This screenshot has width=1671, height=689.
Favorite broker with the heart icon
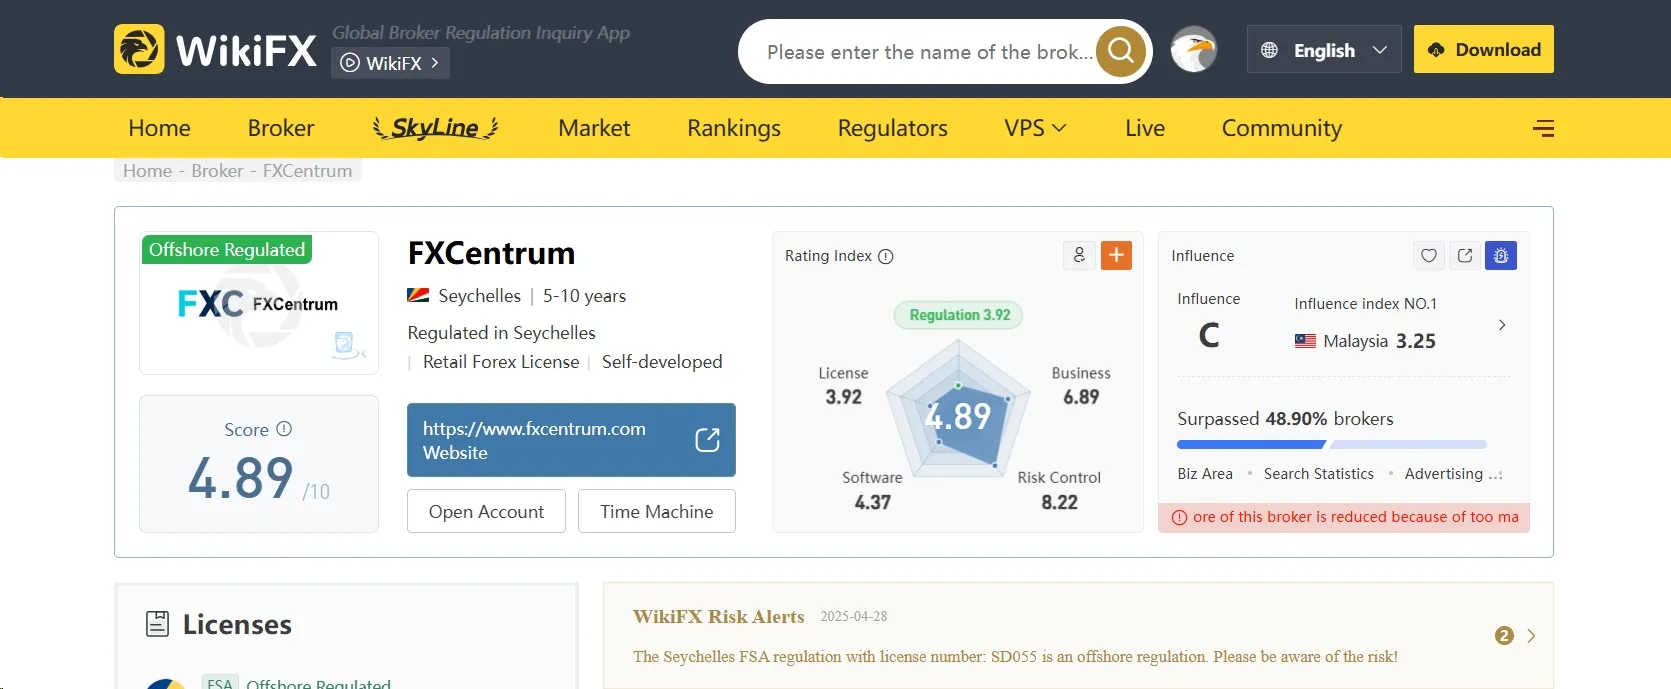(x=1429, y=255)
